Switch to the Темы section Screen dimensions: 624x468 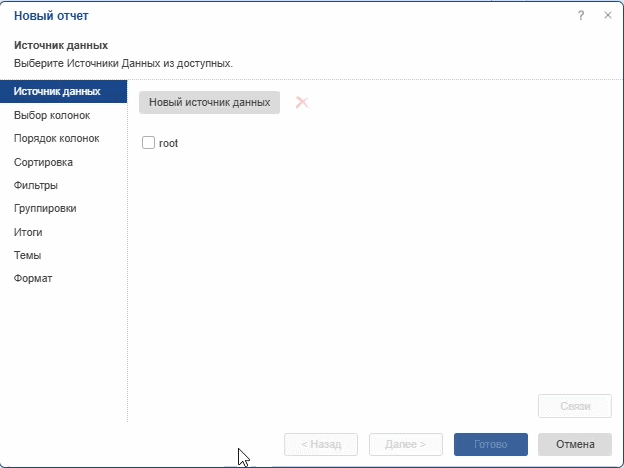27,255
